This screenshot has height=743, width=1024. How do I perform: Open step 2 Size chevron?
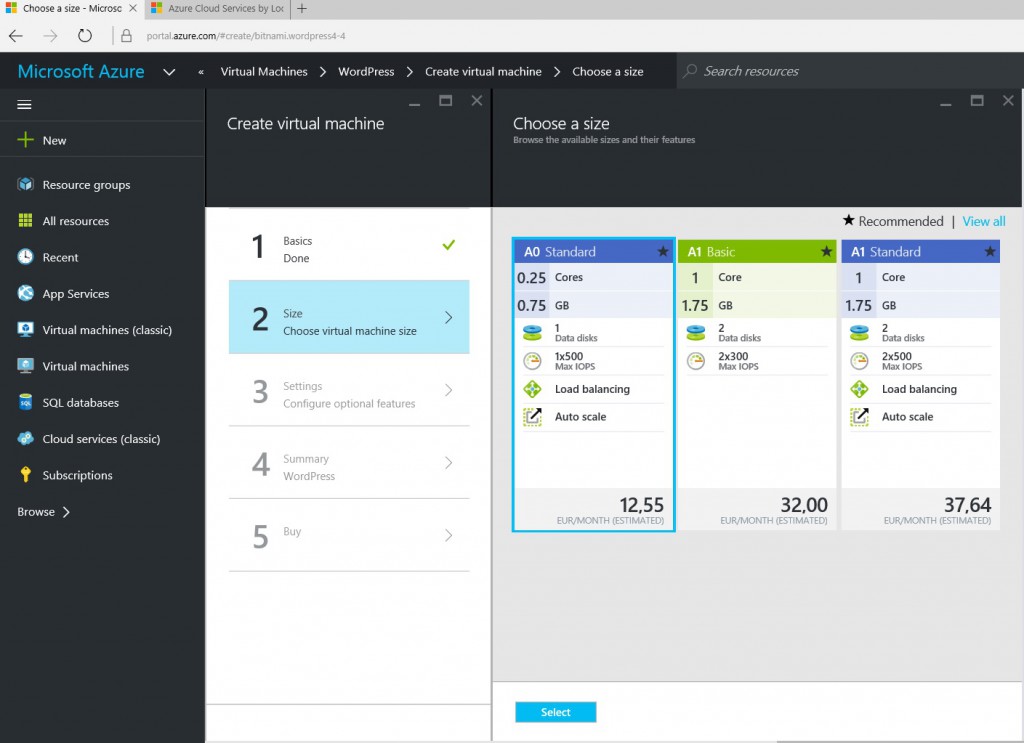click(x=449, y=317)
